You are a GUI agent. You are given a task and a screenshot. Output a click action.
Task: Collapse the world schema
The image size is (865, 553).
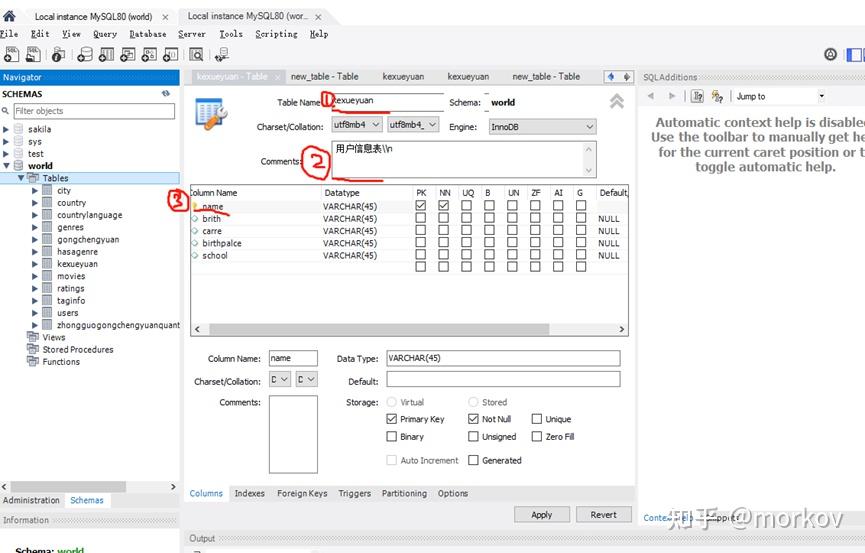point(6,166)
